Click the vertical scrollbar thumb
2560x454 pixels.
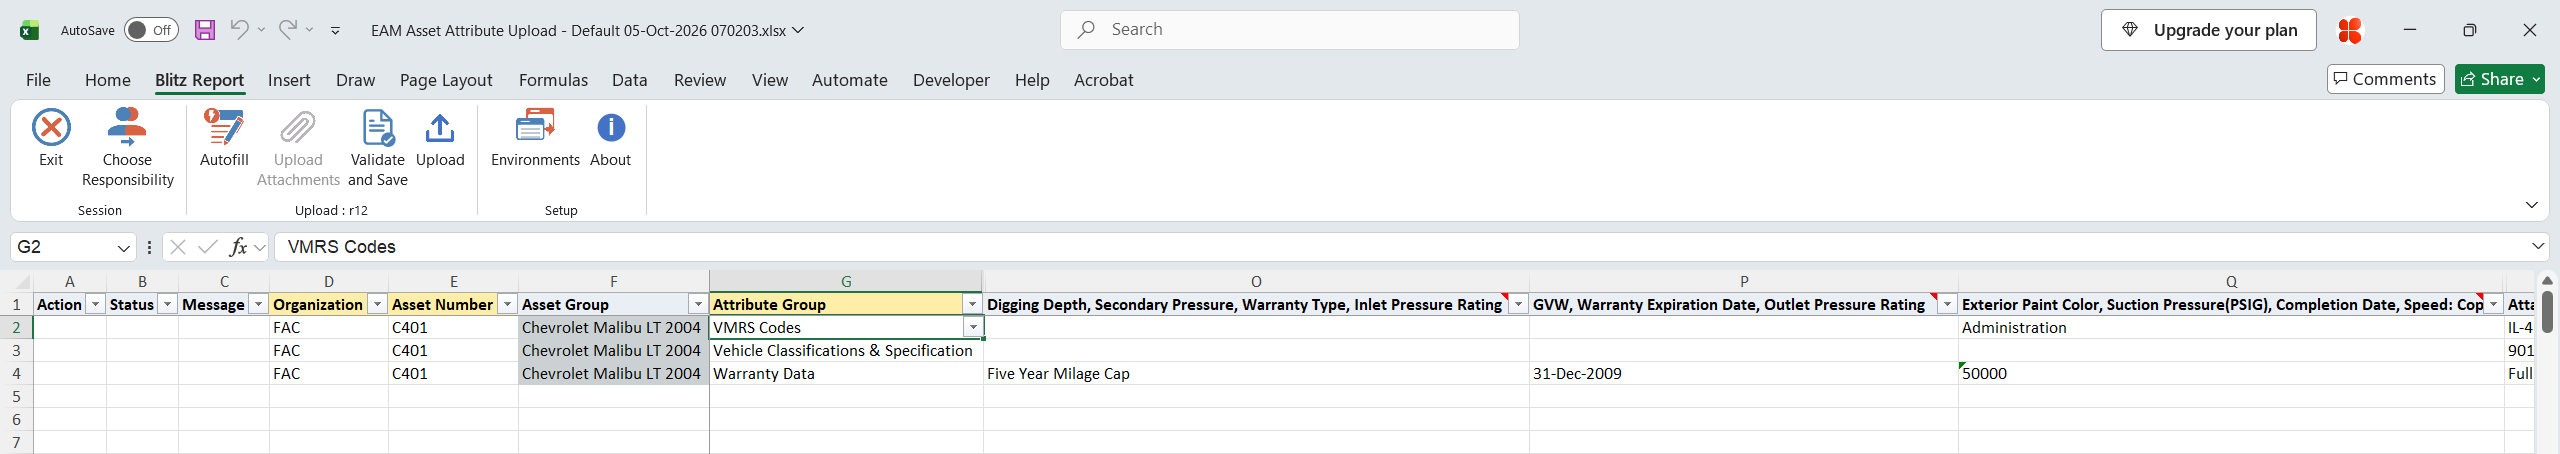pos(2547,311)
